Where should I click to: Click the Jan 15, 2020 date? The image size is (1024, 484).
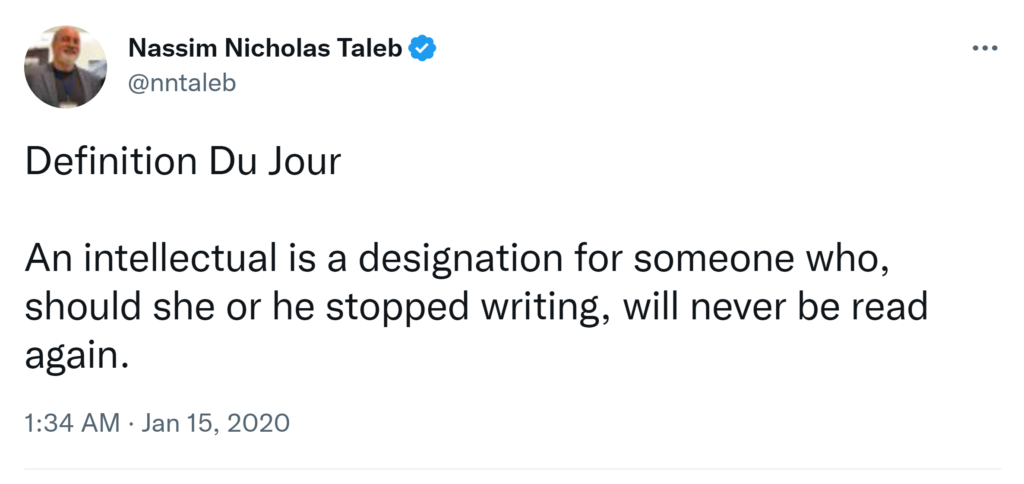[x=216, y=423]
